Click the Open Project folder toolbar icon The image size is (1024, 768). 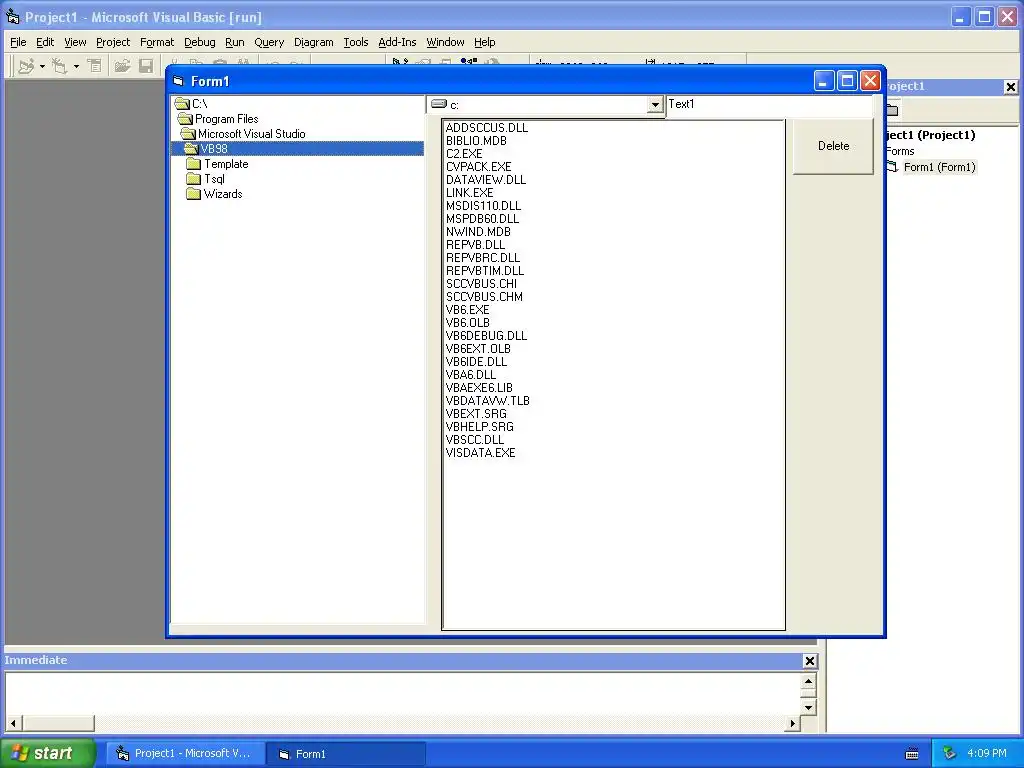122,66
